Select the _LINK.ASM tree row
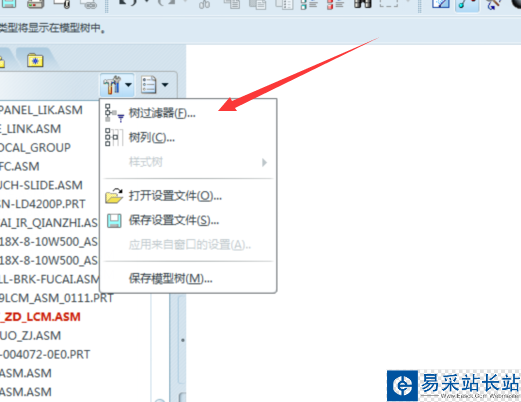Image resolution: width=521 pixels, height=402 pixels. [30, 129]
